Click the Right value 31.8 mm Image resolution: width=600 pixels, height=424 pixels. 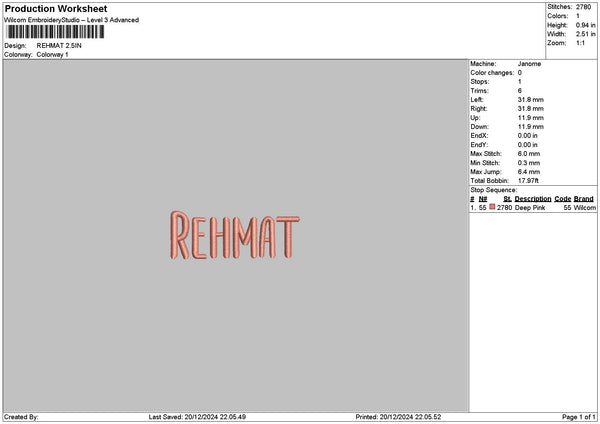[530, 109]
